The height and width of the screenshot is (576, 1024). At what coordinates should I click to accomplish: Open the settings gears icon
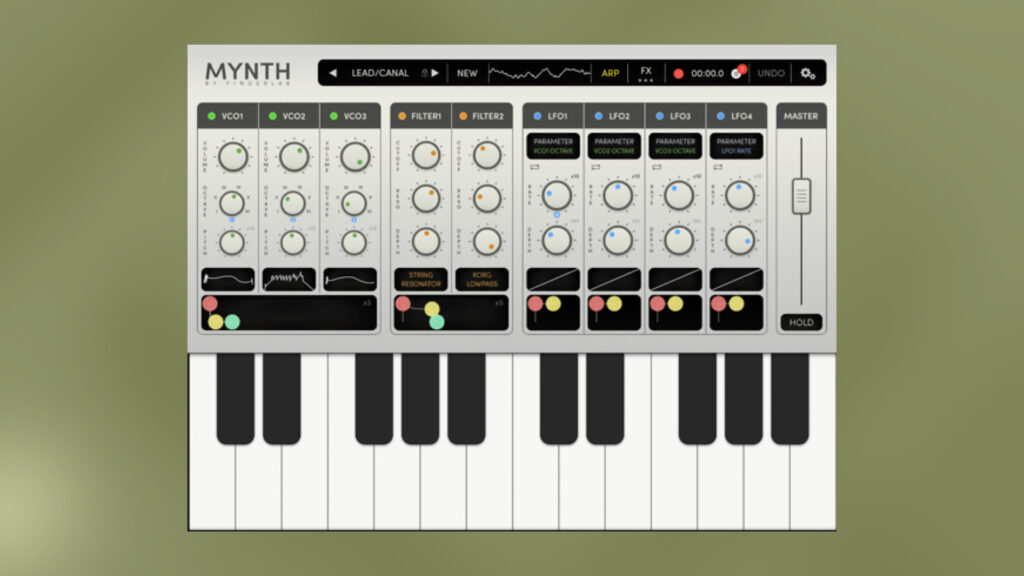(808, 73)
